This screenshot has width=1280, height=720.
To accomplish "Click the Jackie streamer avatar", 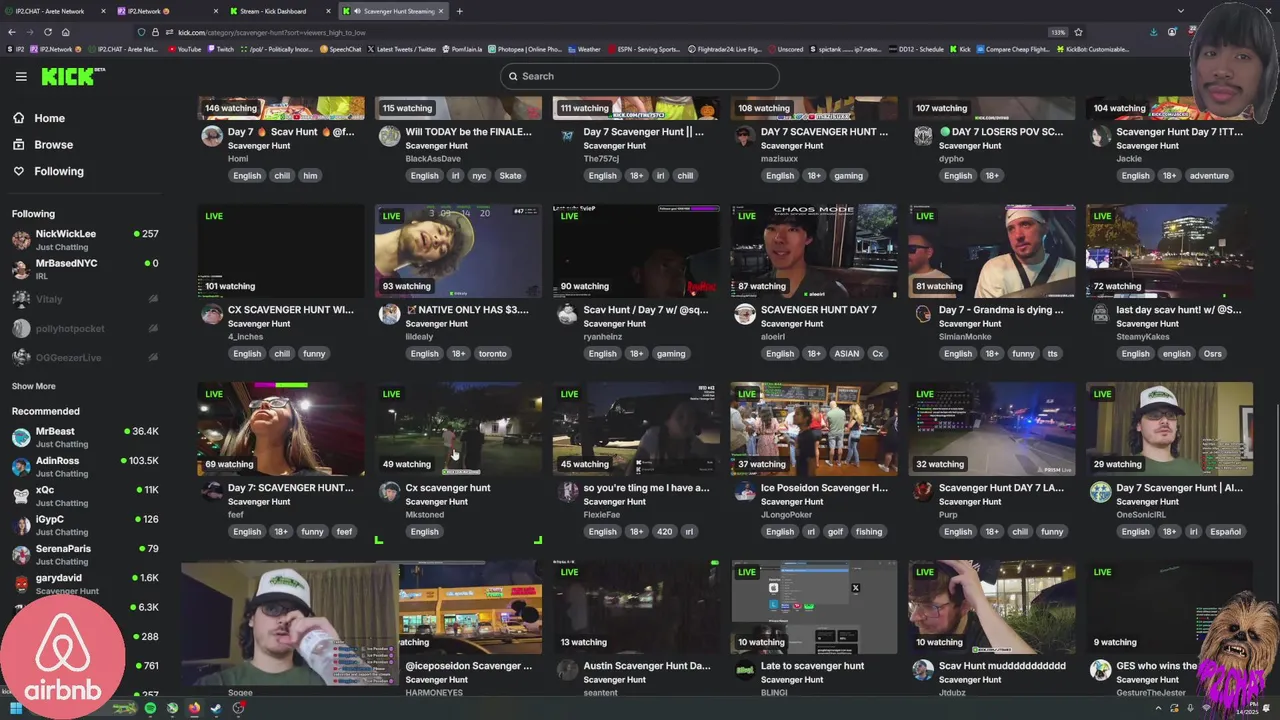I will [1100, 137].
